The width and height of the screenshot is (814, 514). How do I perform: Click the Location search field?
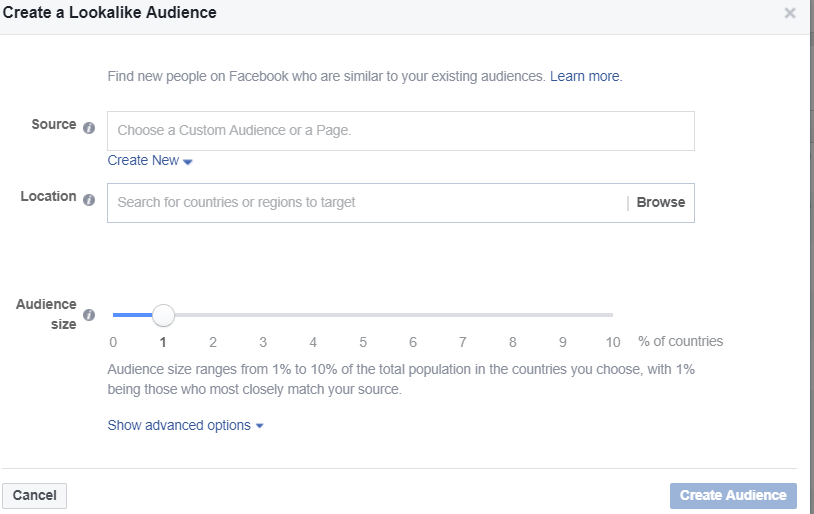[367, 203]
